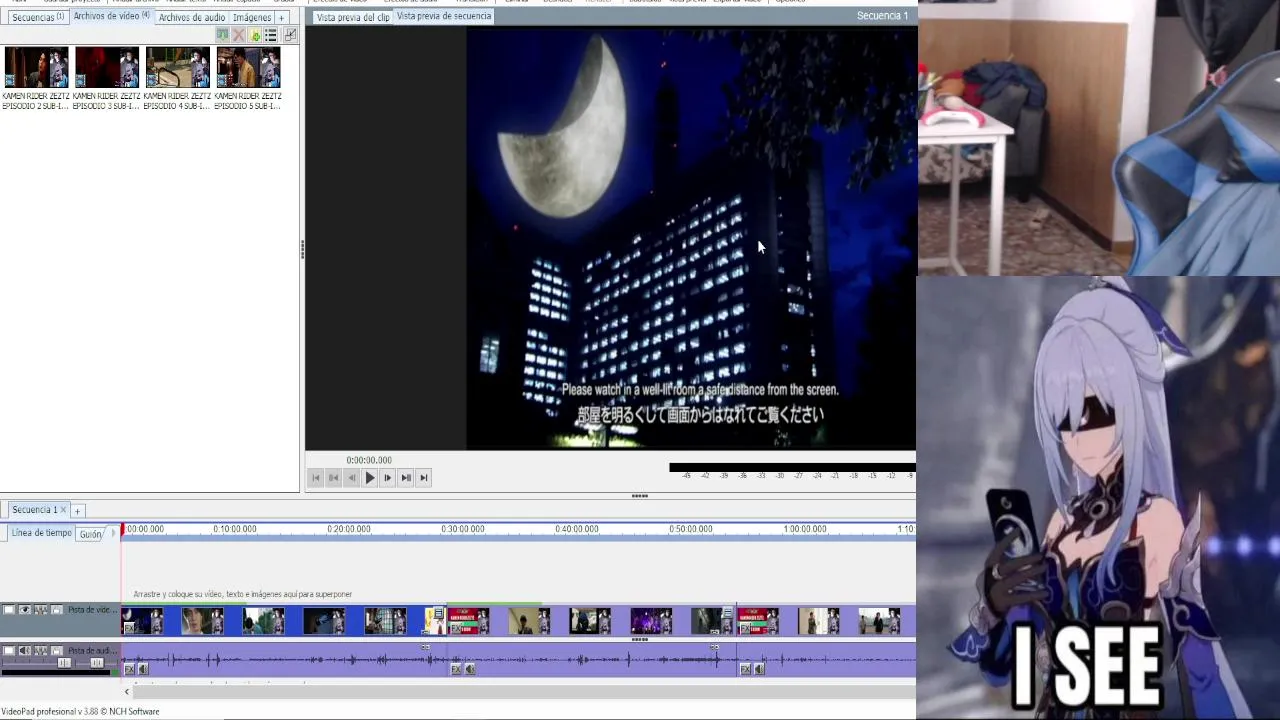Select Kamen Rider Zeztz Episodio 3 thumbnail
The width and height of the screenshot is (1280, 720).
point(106,67)
